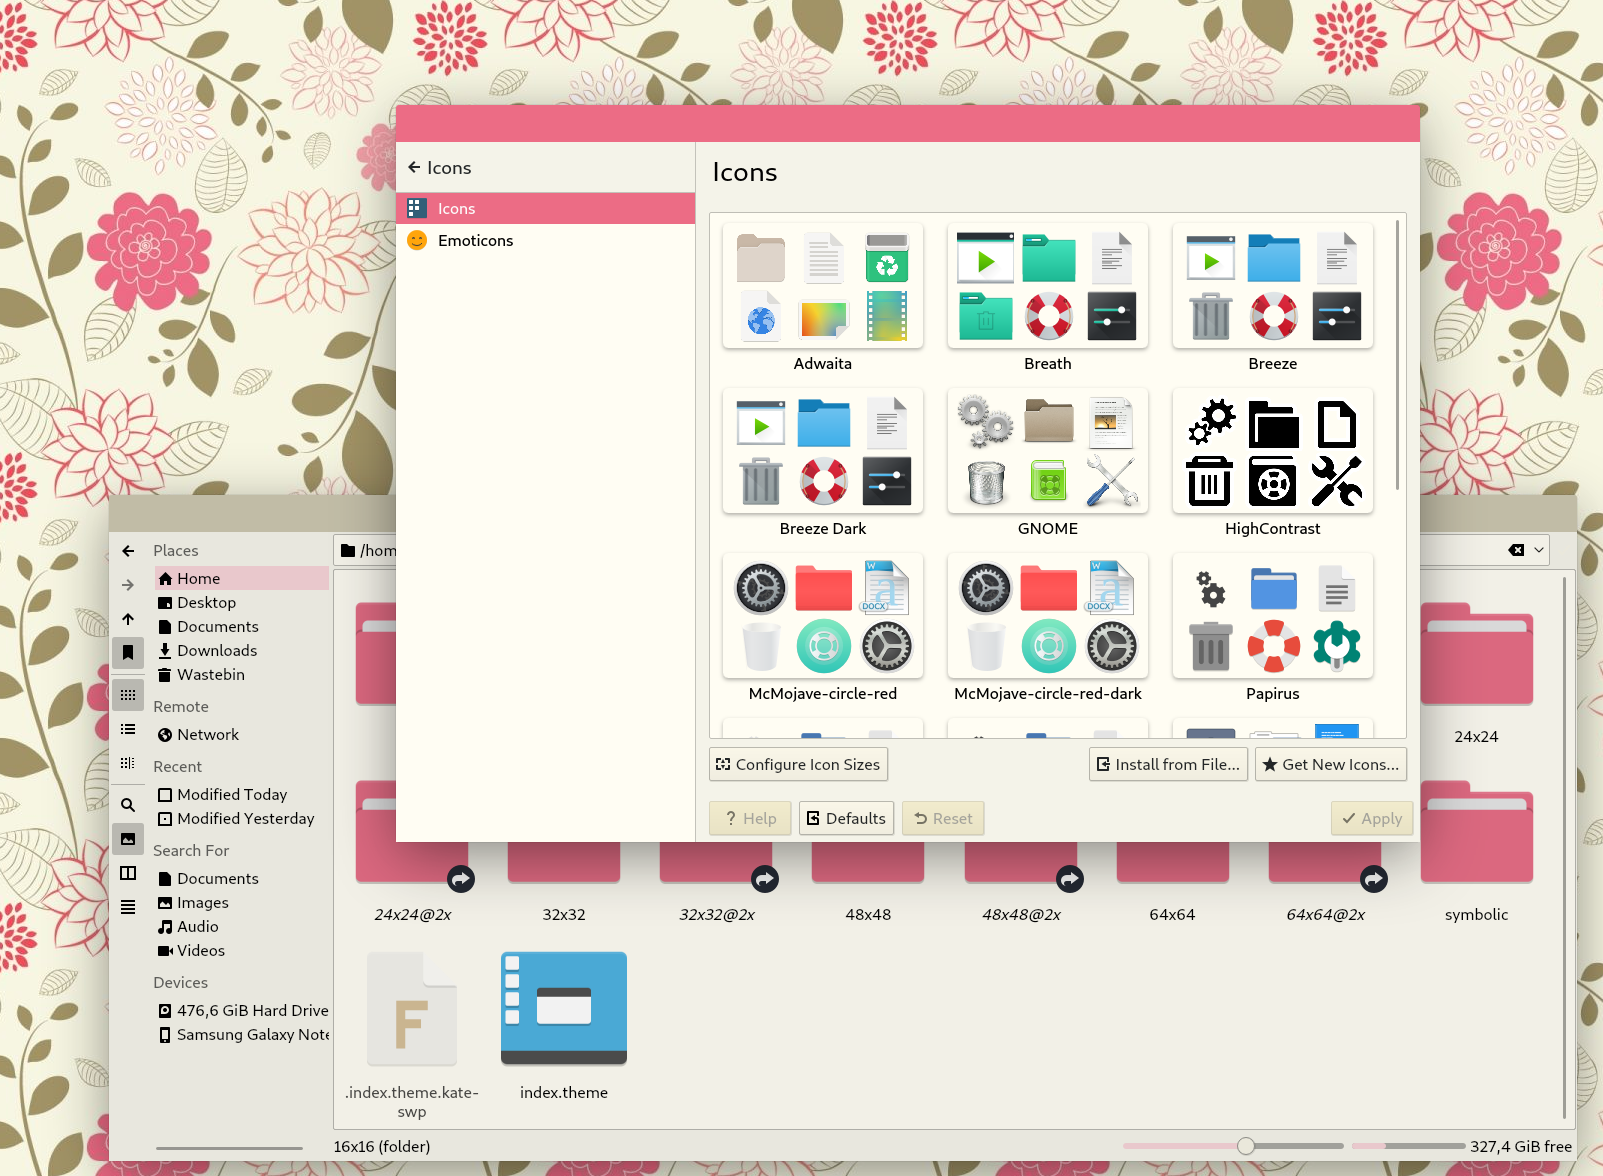Click the free disk space bar
The image size is (1603, 1176).
[1409, 1146]
